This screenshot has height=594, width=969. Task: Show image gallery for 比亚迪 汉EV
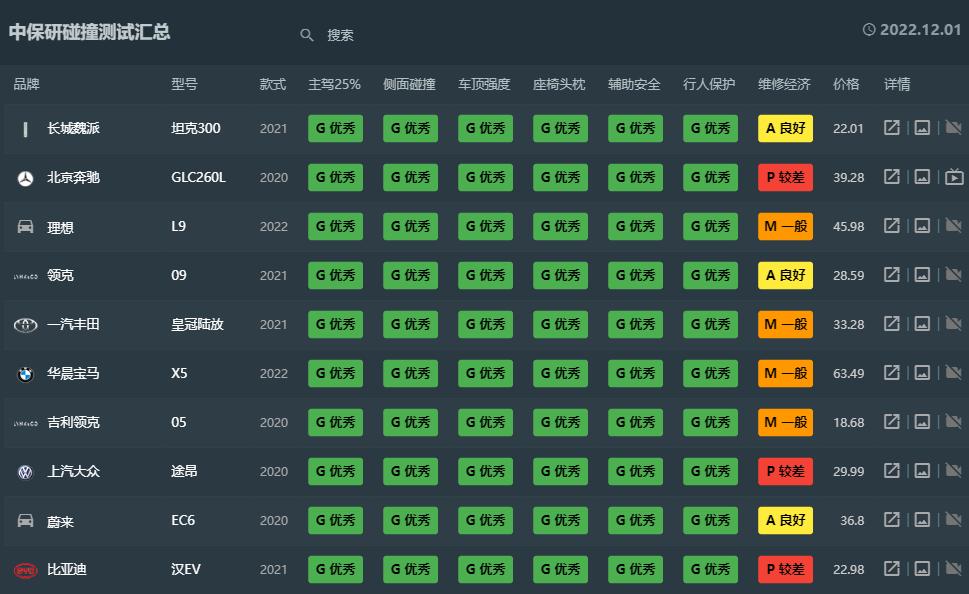click(922, 569)
